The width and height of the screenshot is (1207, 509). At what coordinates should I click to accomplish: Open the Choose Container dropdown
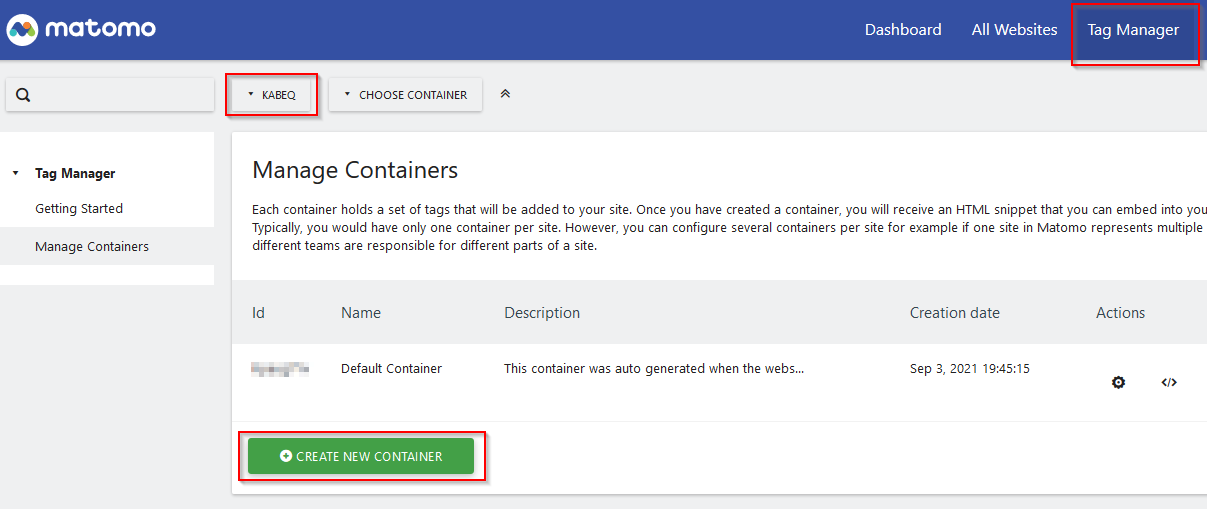click(x=406, y=95)
